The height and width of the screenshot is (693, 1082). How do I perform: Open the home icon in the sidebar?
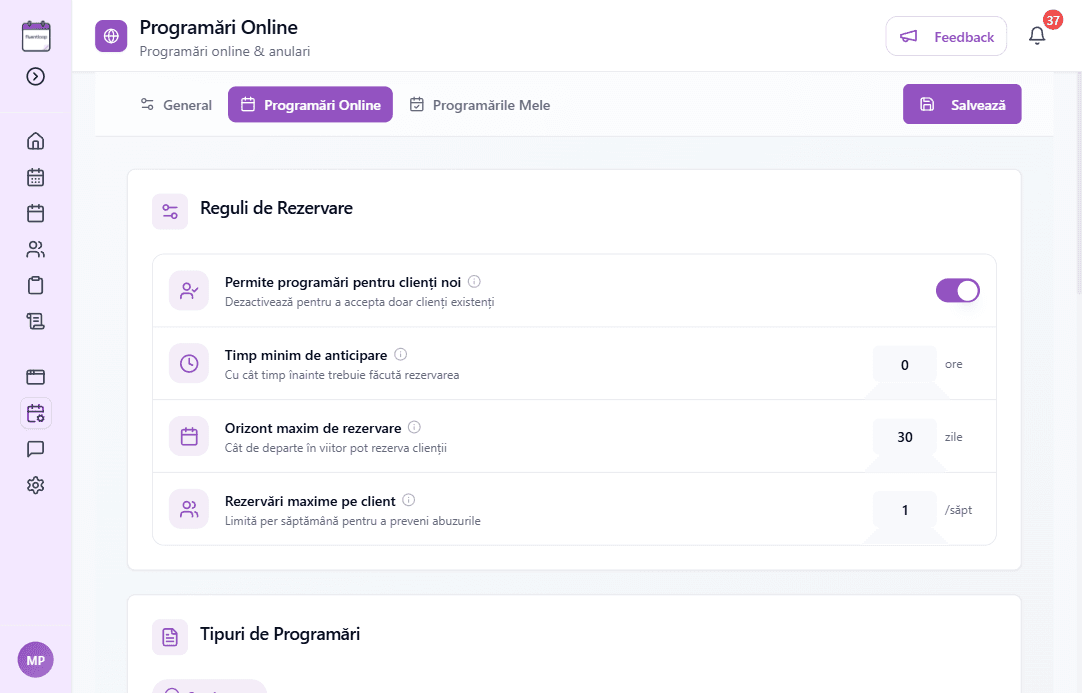pyautogui.click(x=35, y=141)
